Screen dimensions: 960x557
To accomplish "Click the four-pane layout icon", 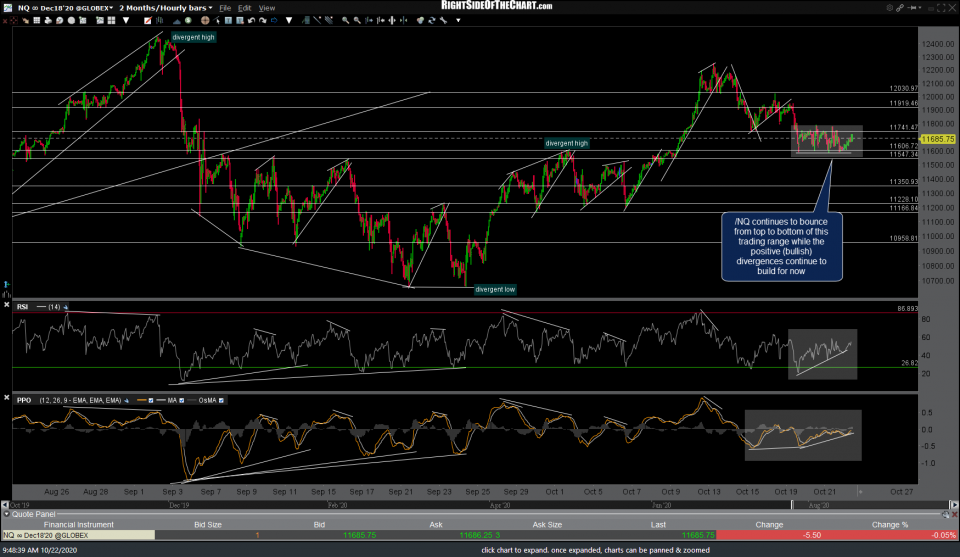I will [111, 20].
